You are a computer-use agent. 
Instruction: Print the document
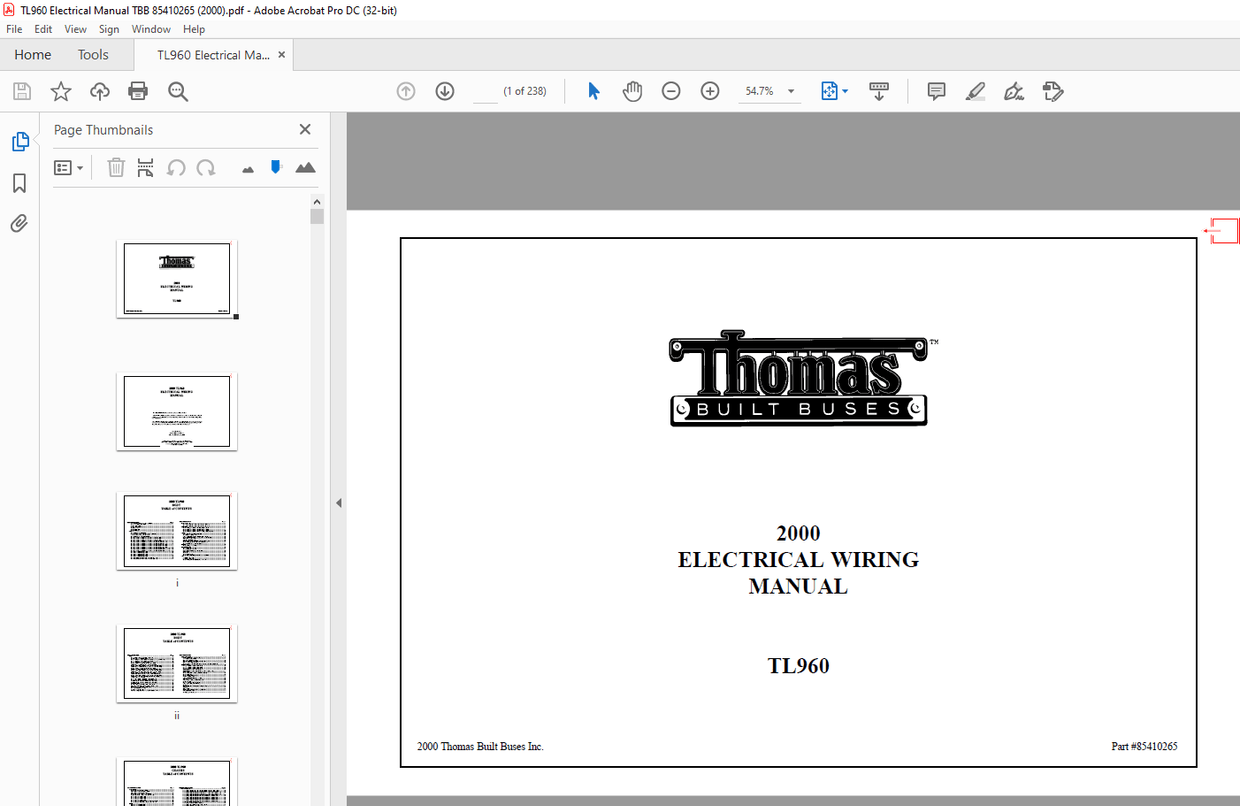[138, 91]
